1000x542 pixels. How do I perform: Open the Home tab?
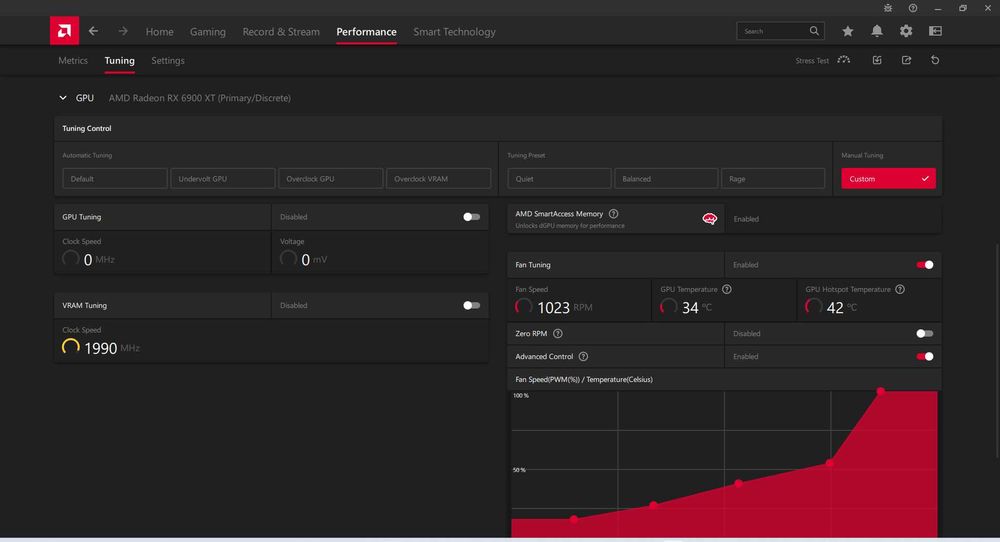pyautogui.click(x=159, y=31)
